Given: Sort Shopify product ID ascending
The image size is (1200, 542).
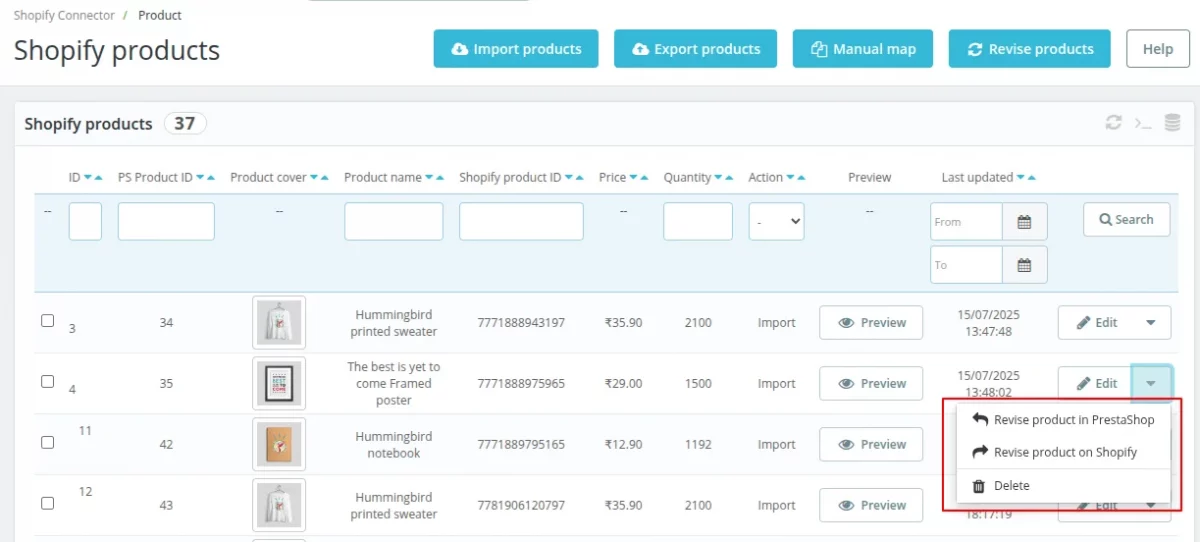Looking at the screenshot, I should pyautogui.click(x=580, y=178).
